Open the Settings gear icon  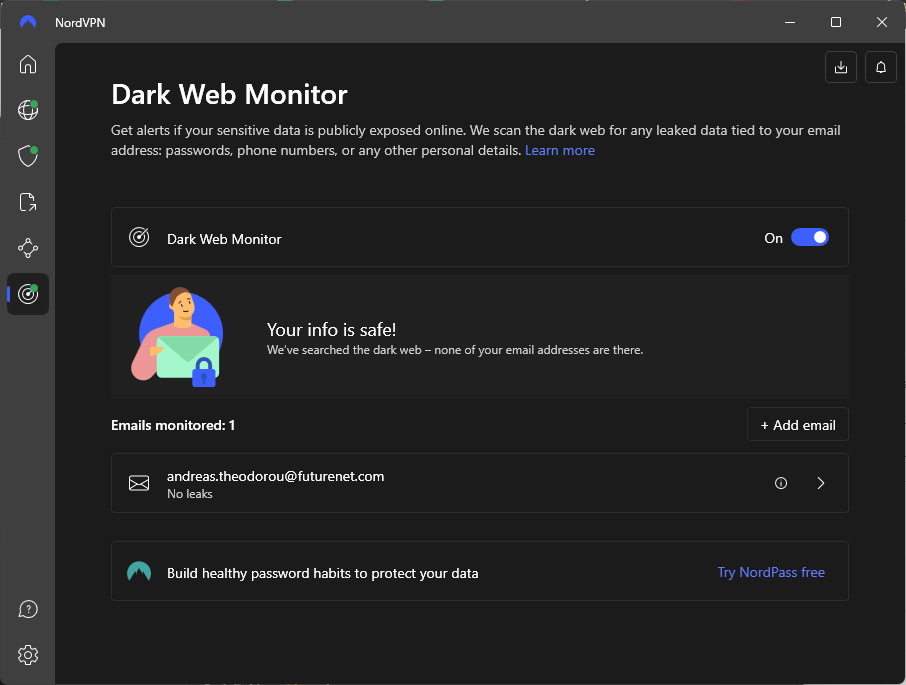(28, 655)
